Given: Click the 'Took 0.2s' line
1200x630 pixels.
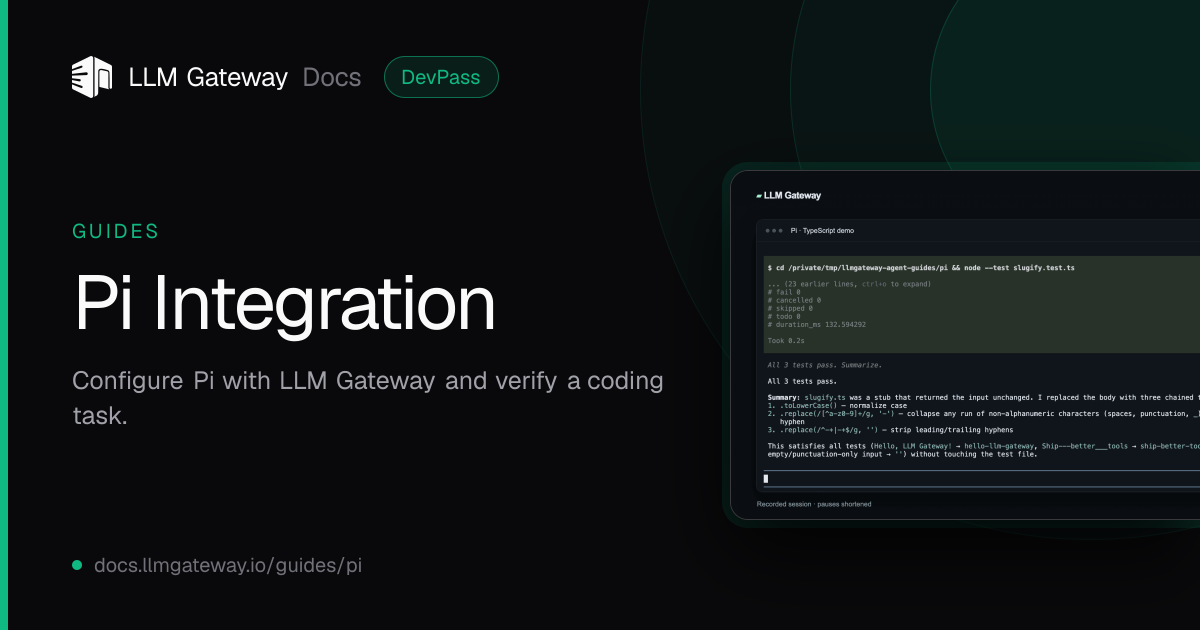Looking at the screenshot, I should click(786, 341).
